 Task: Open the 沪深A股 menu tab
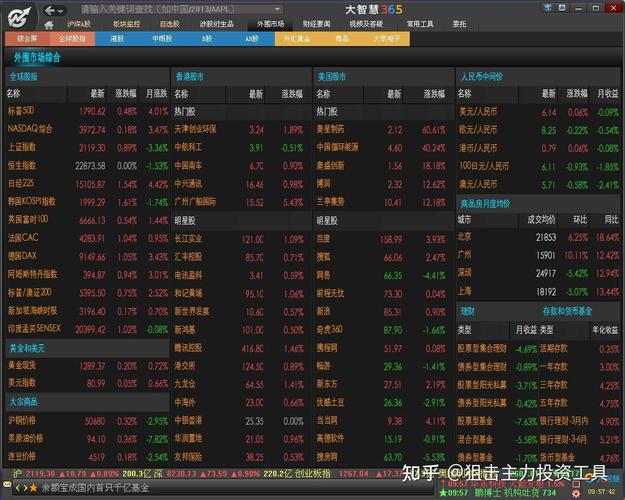[79, 23]
